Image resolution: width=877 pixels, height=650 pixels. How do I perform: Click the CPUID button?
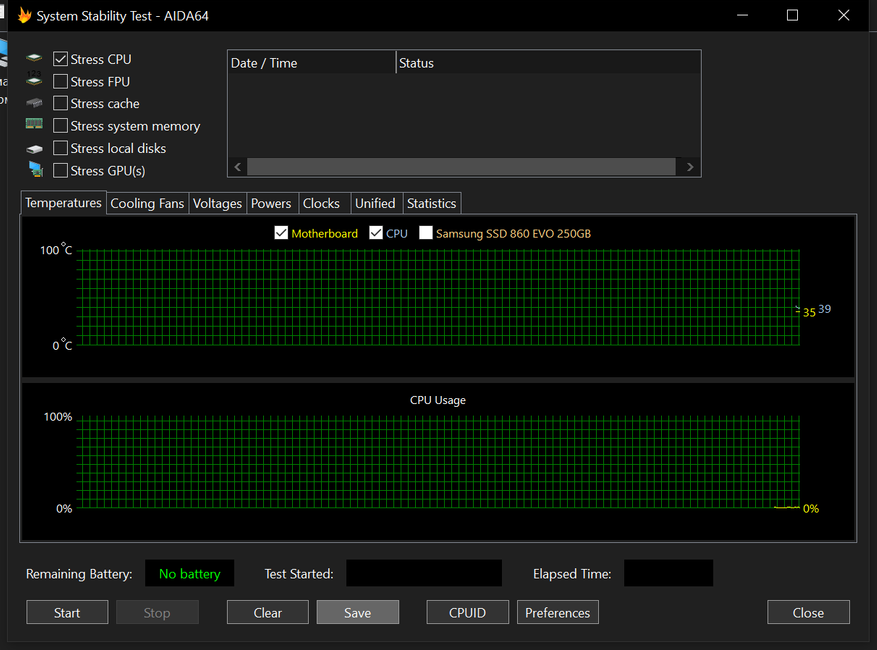[x=467, y=613]
